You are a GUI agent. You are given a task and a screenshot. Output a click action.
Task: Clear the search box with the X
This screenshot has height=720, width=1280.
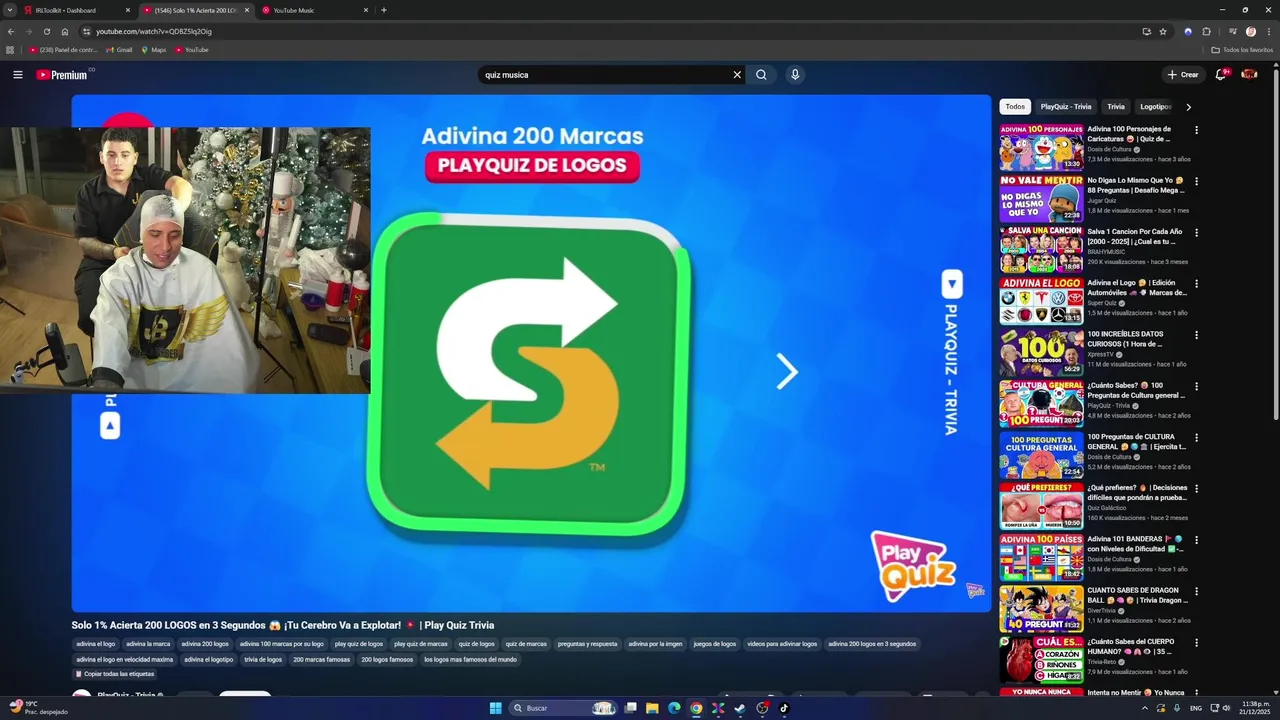tap(737, 75)
